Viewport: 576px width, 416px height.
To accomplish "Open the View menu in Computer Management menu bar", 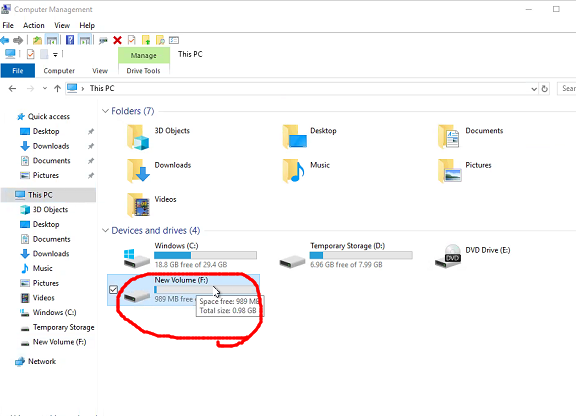I will tap(62, 25).
